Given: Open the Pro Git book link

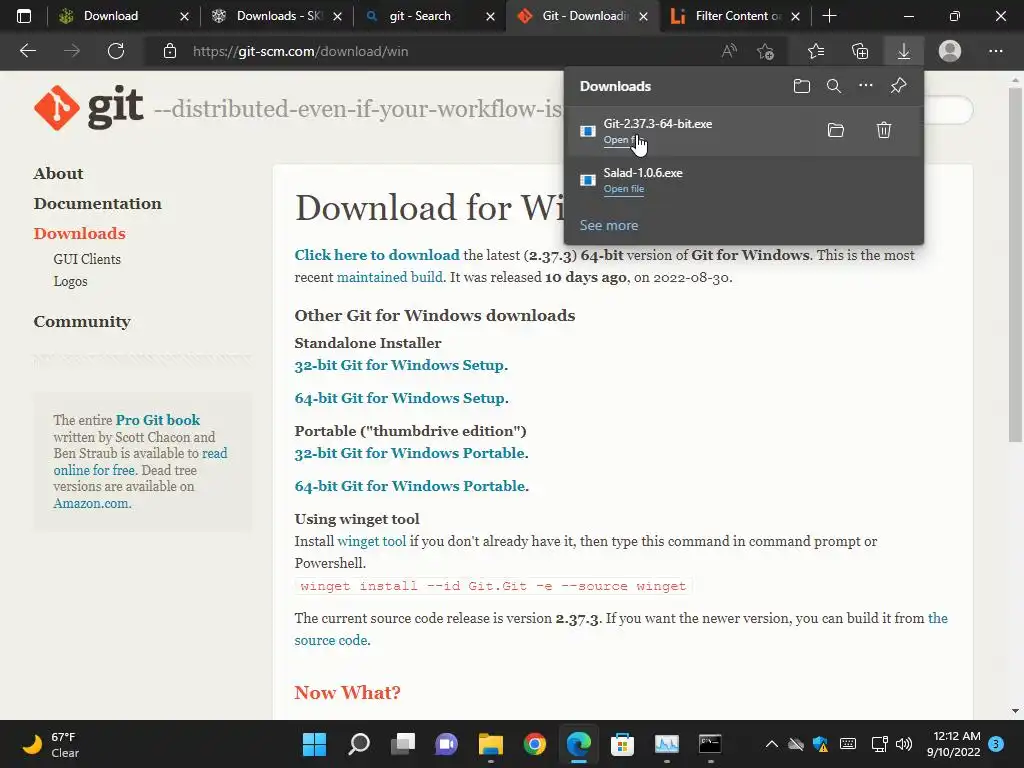Looking at the screenshot, I should tap(157, 420).
